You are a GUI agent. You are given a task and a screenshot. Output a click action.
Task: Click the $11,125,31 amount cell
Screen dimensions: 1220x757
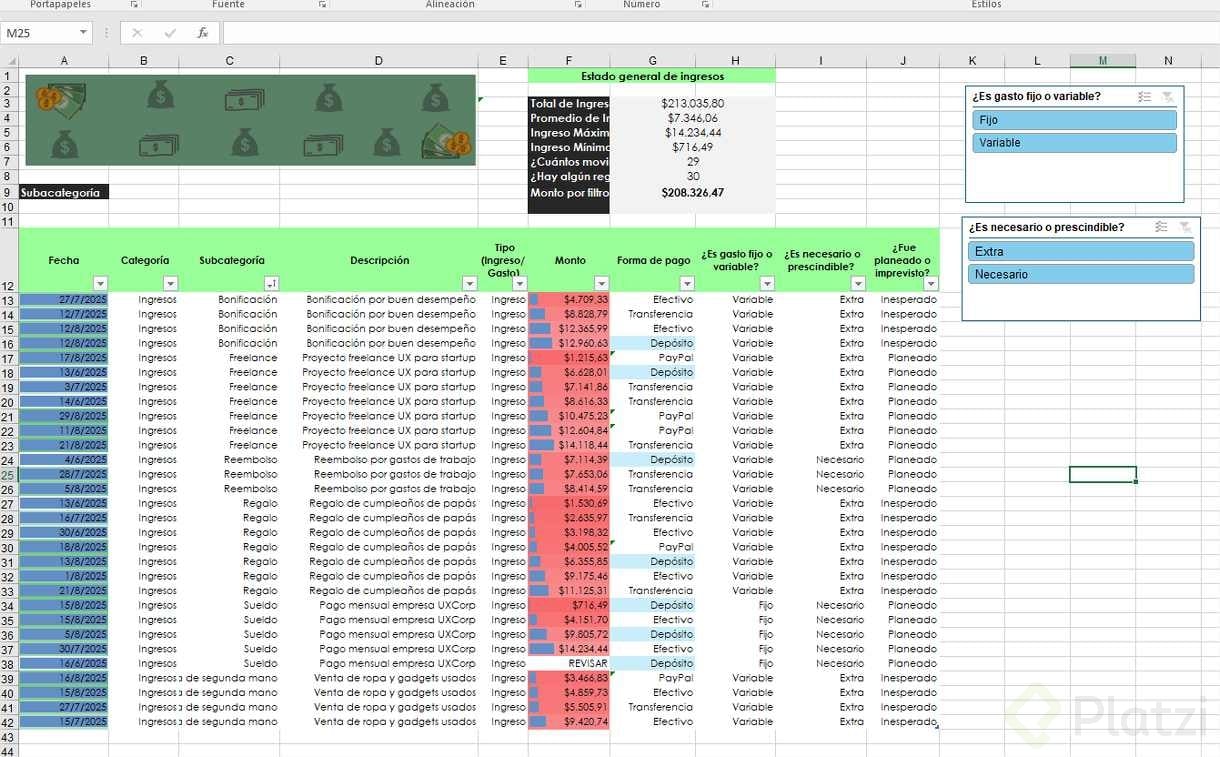point(569,590)
